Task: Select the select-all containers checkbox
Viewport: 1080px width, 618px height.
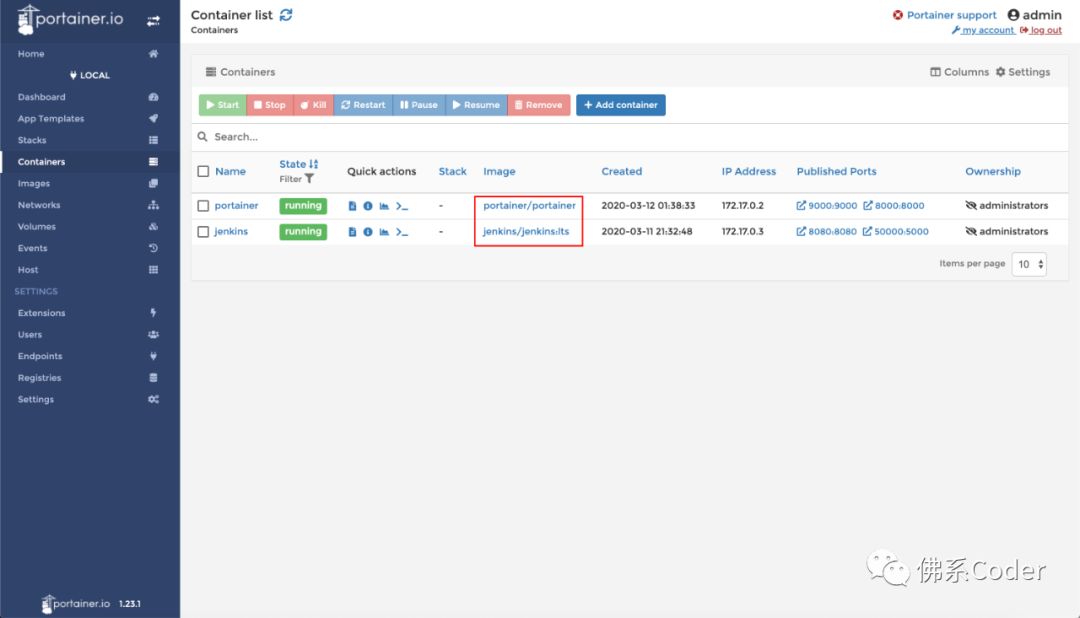Action: click(203, 172)
